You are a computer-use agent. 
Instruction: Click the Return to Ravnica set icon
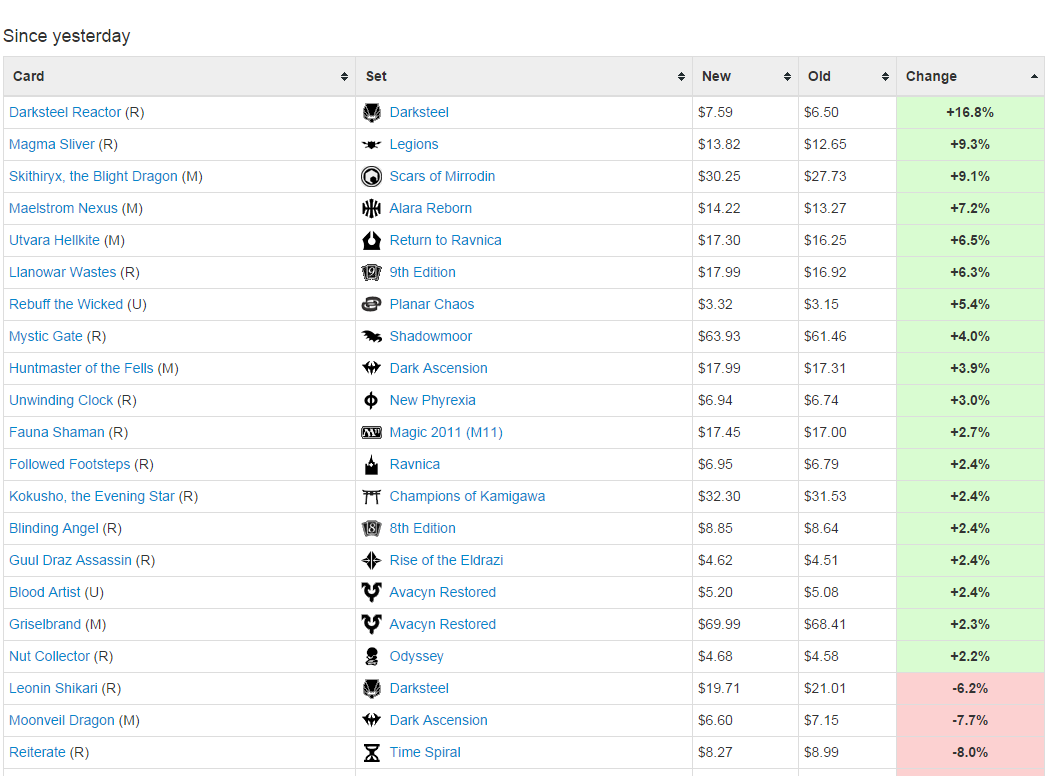click(x=371, y=241)
